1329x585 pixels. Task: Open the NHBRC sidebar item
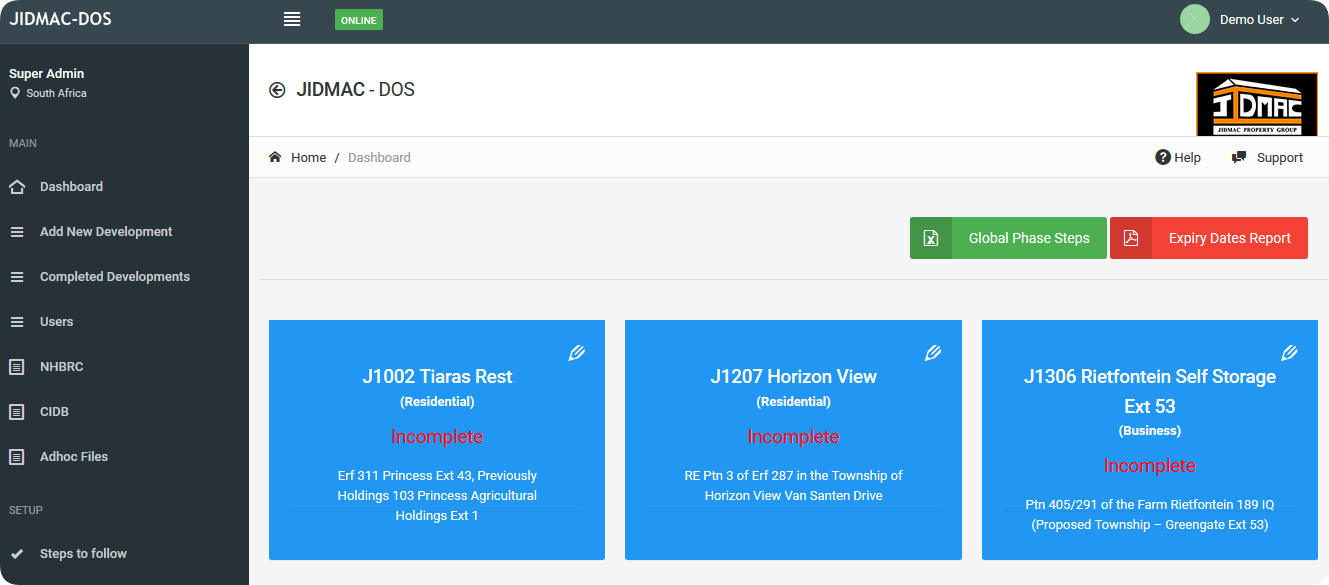tap(61, 367)
